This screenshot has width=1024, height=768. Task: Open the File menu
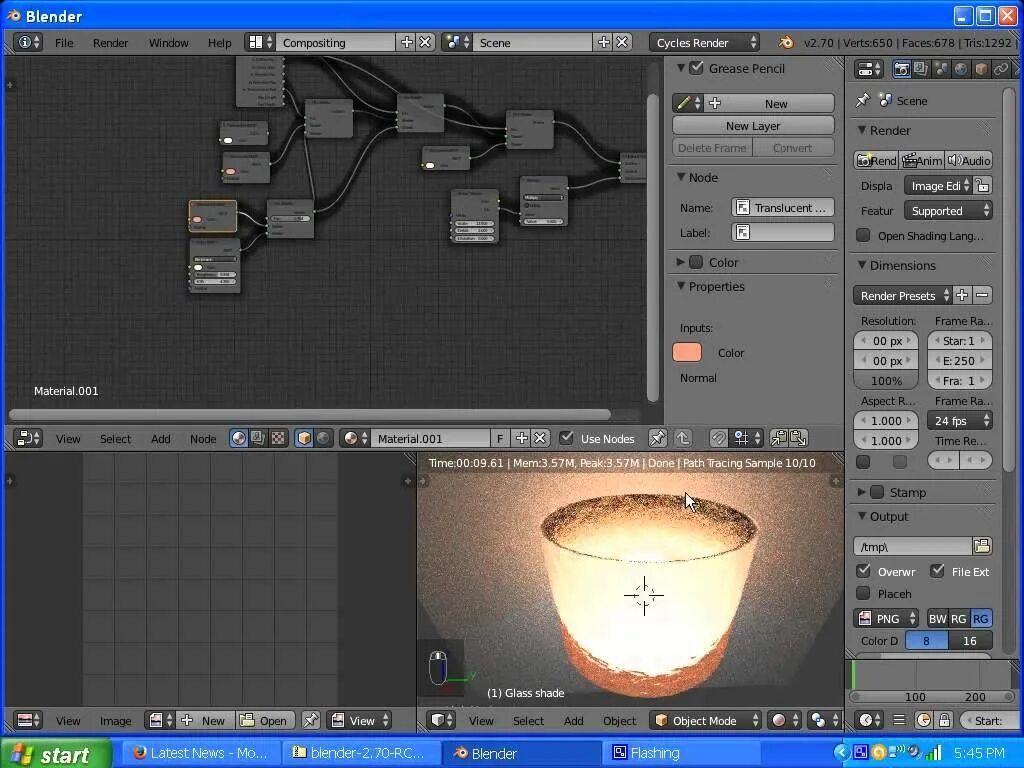[64, 42]
